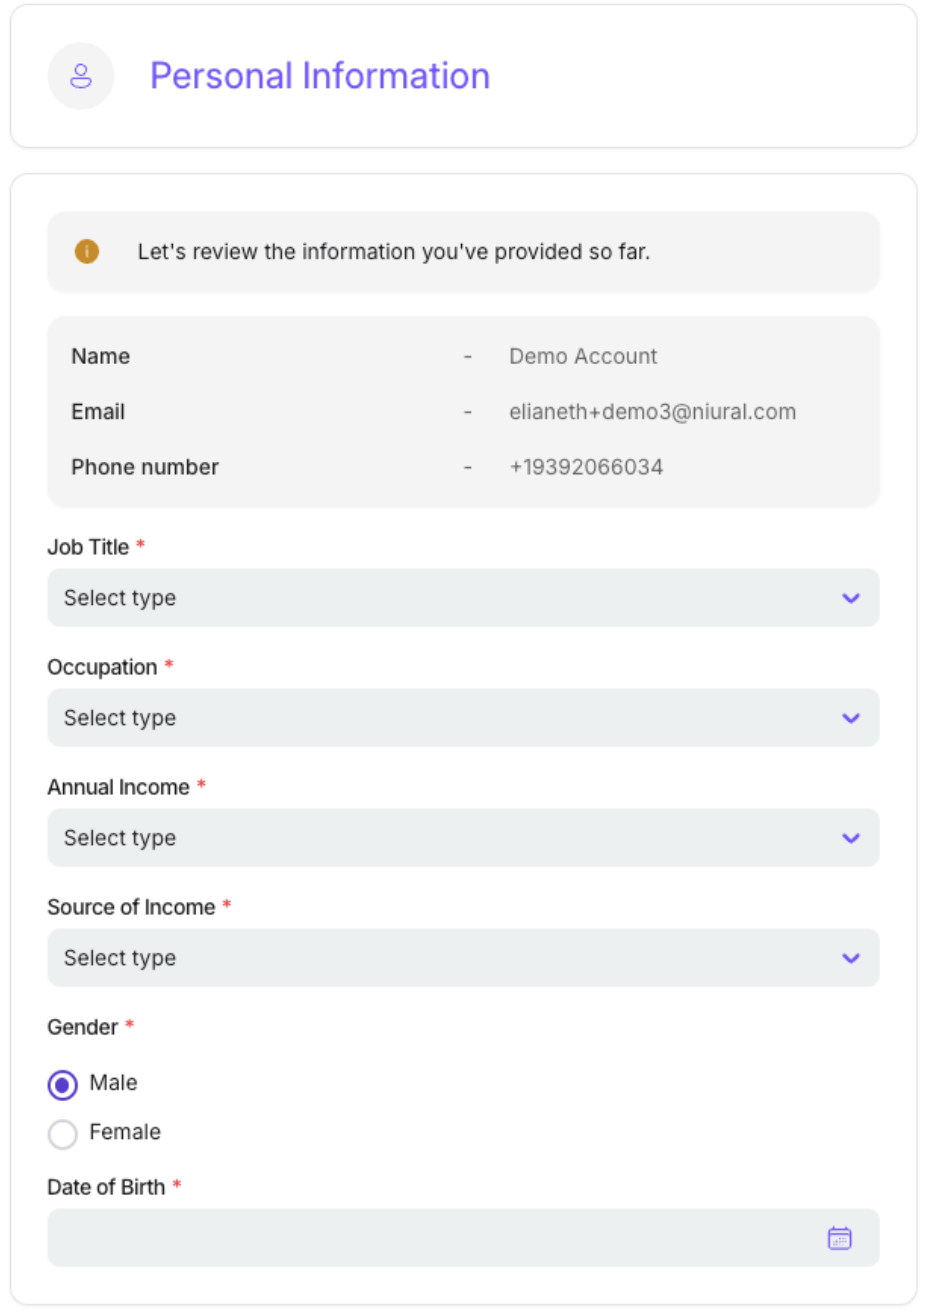Screen dimensions: 928x1314
Task: Click the Demo Account name value
Action: 583,356
